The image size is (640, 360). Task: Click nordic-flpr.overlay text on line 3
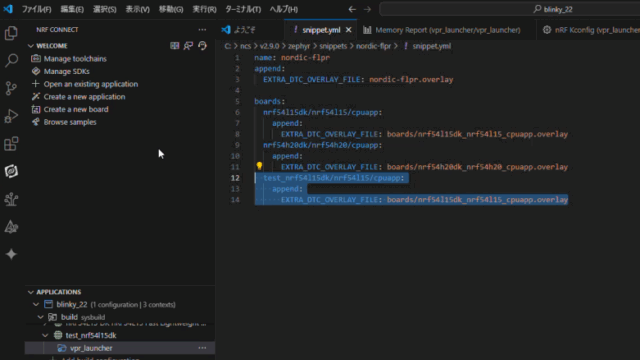click(x=411, y=80)
